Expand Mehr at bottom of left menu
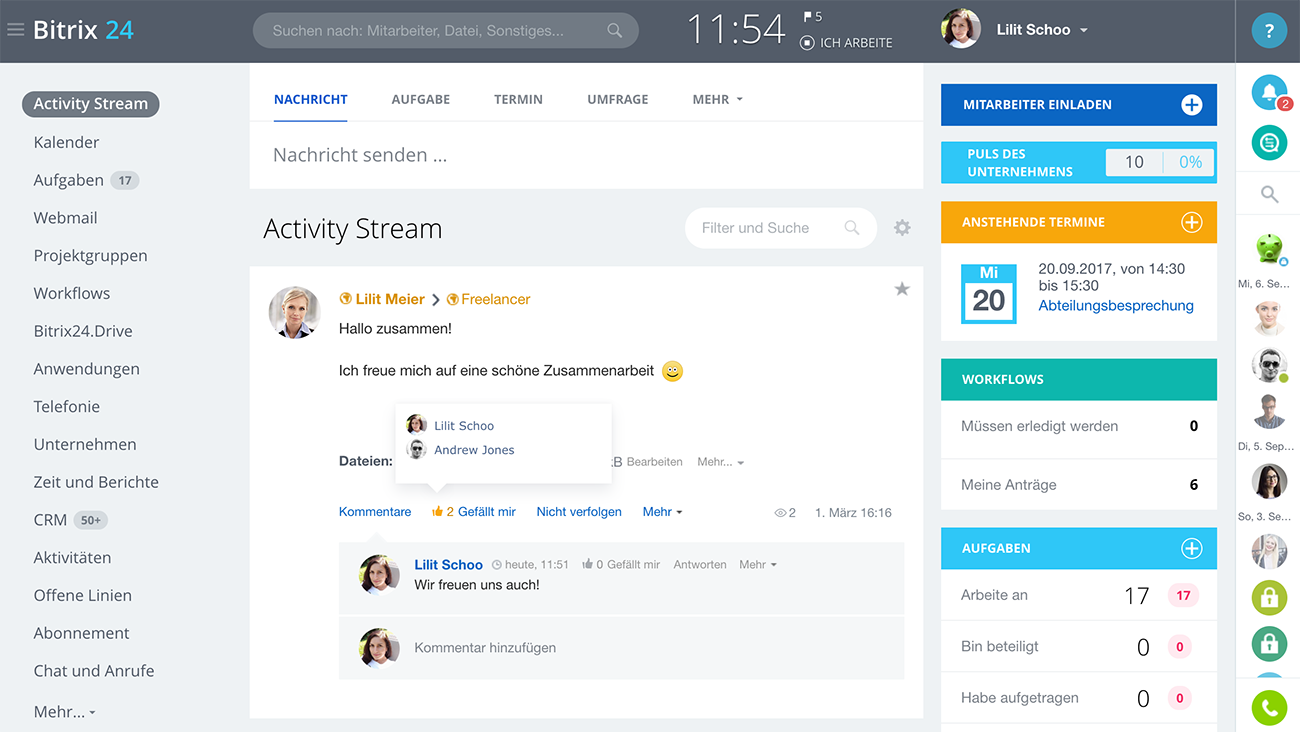 pyautogui.click(x=65, y=712)
